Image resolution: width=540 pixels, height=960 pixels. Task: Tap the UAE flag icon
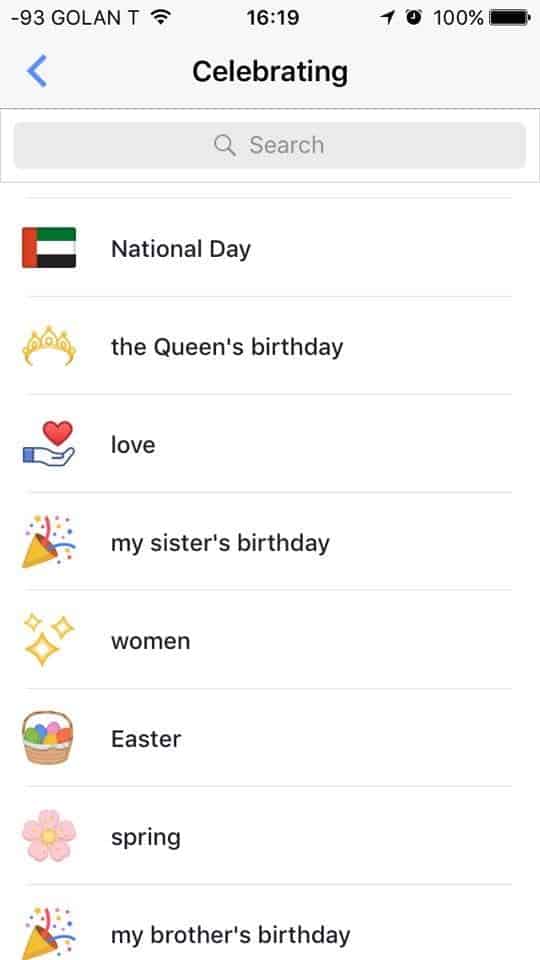[x=49, y=248]
